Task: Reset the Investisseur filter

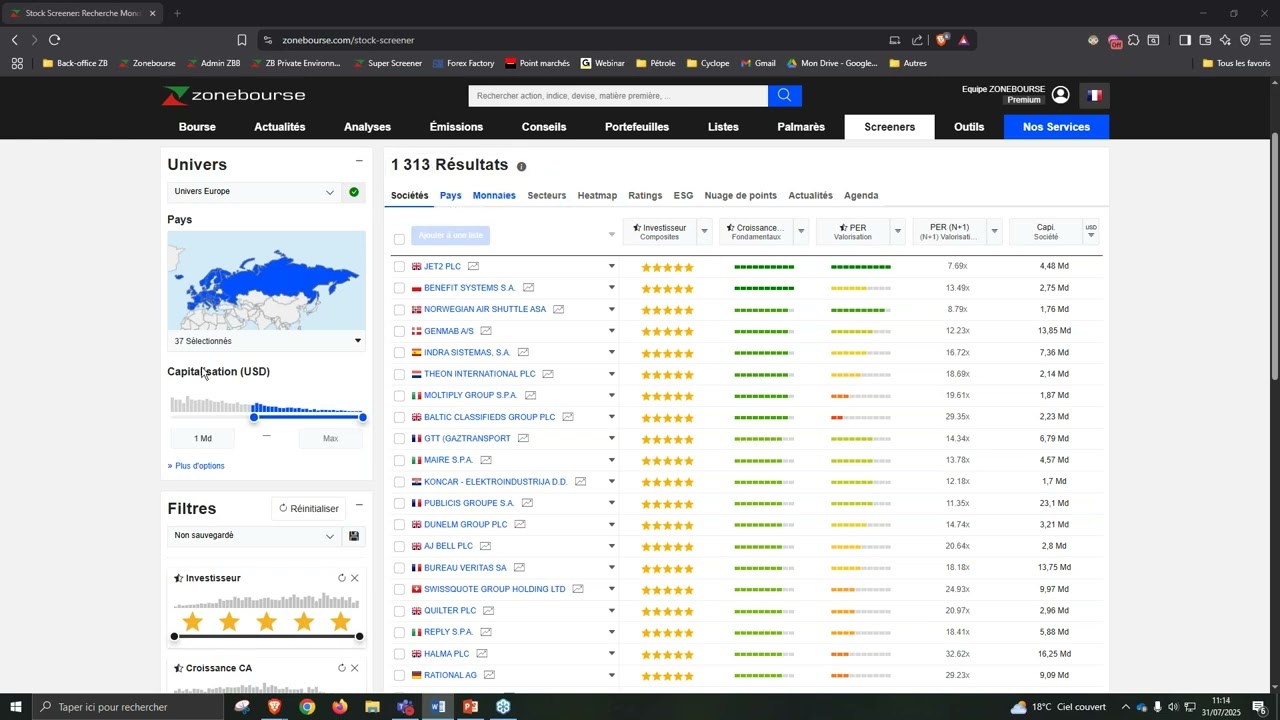Action: point(342,578)
